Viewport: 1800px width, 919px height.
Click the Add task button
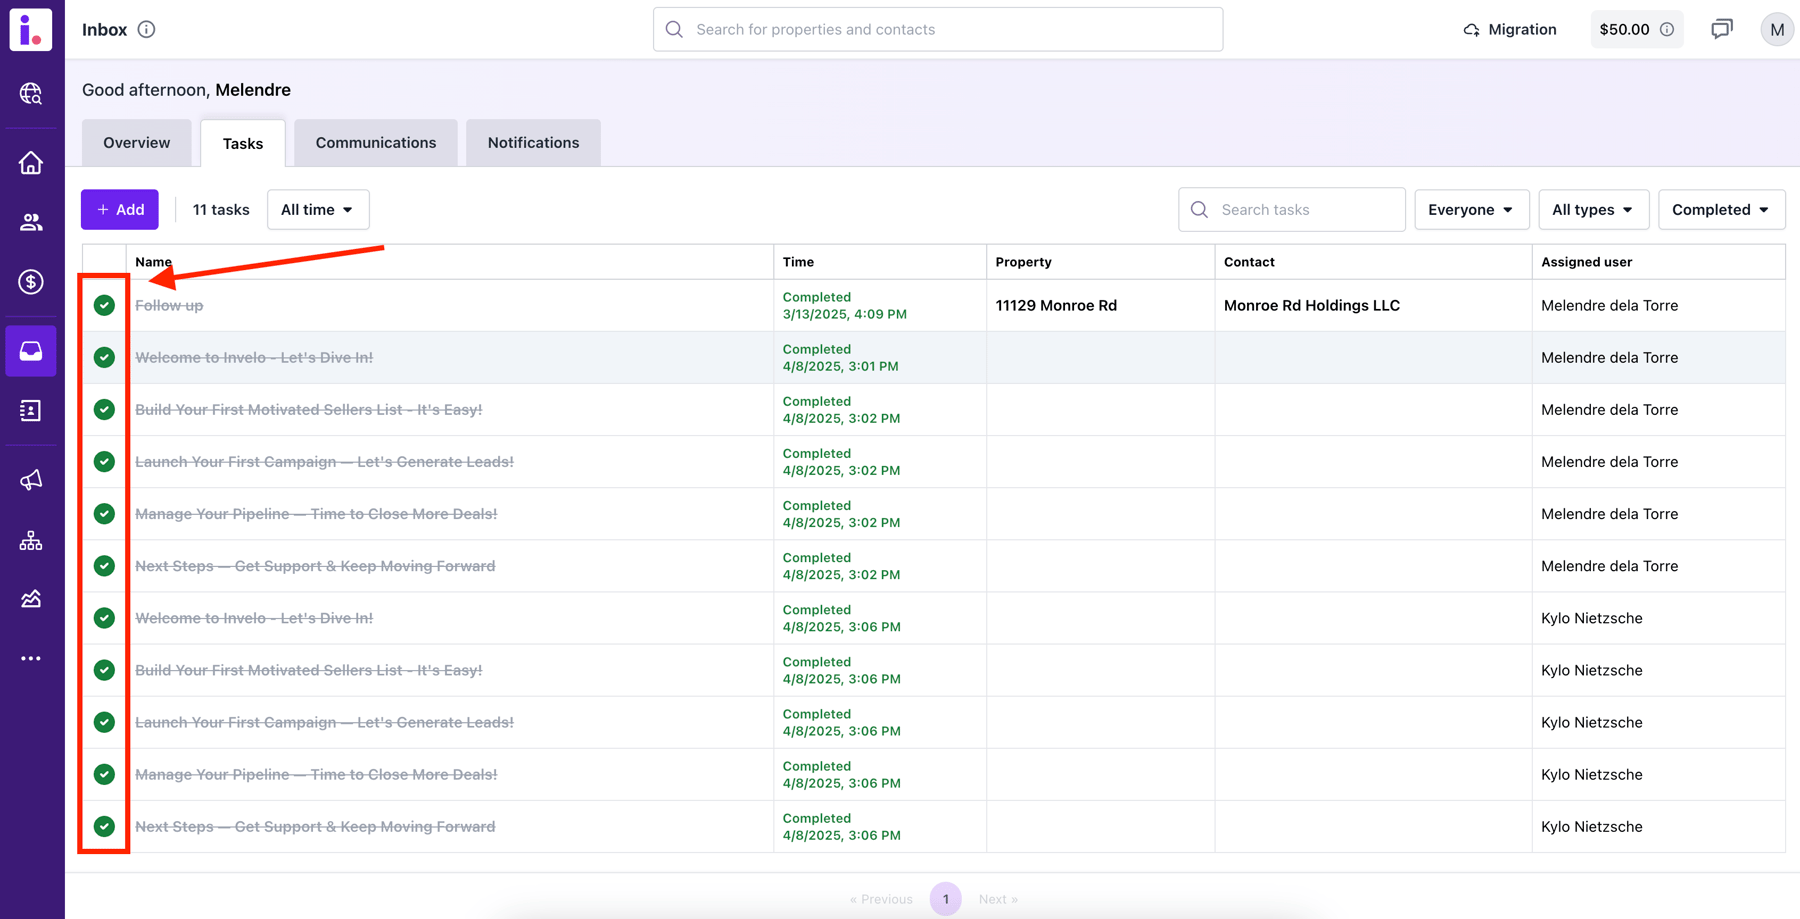[120, 210]
